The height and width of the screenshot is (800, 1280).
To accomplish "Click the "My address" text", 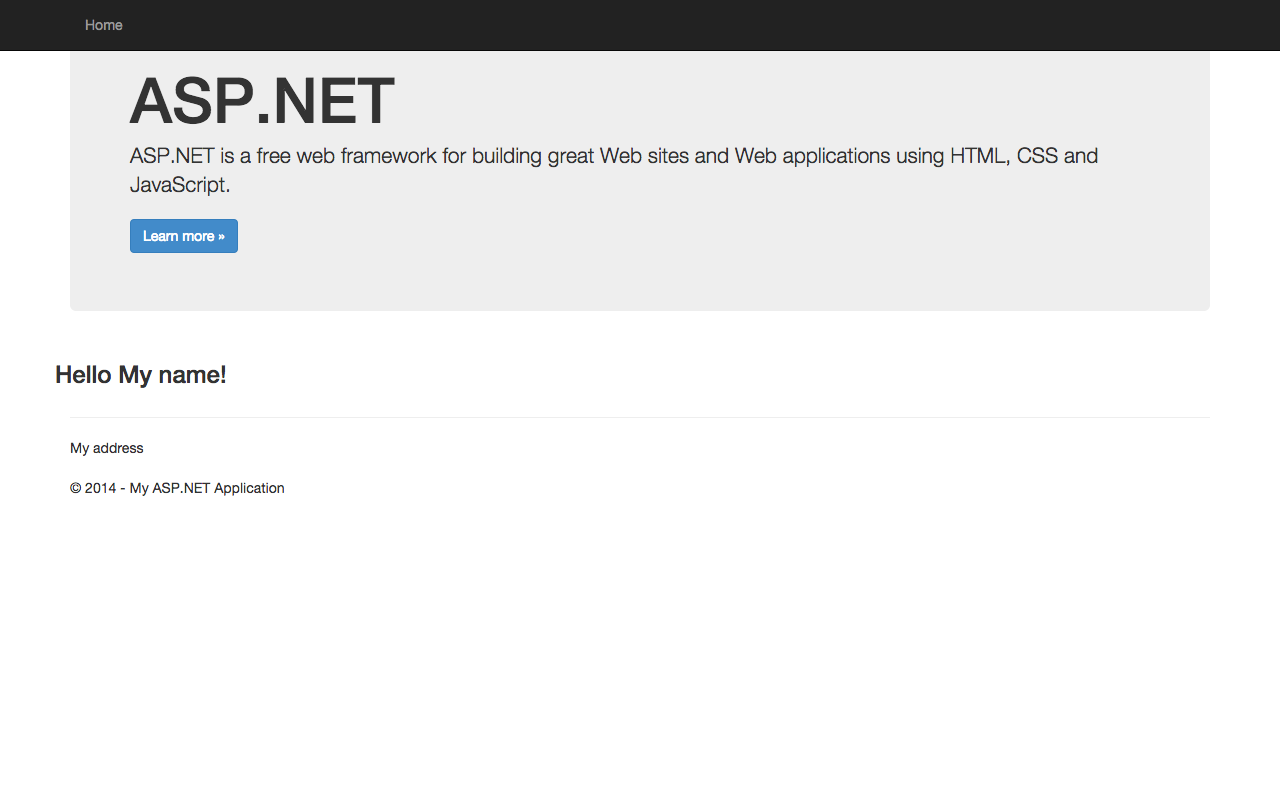I will 107,448.
